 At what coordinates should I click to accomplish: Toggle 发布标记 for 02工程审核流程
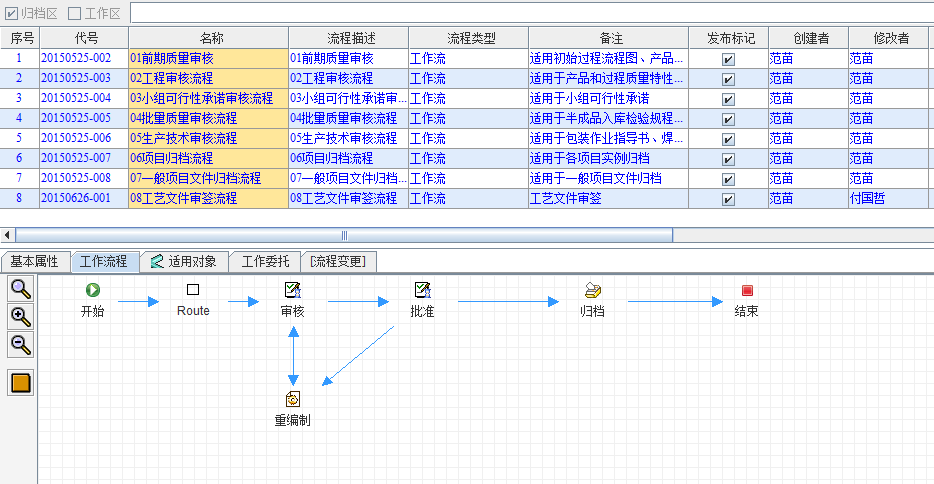pos(728,79)
